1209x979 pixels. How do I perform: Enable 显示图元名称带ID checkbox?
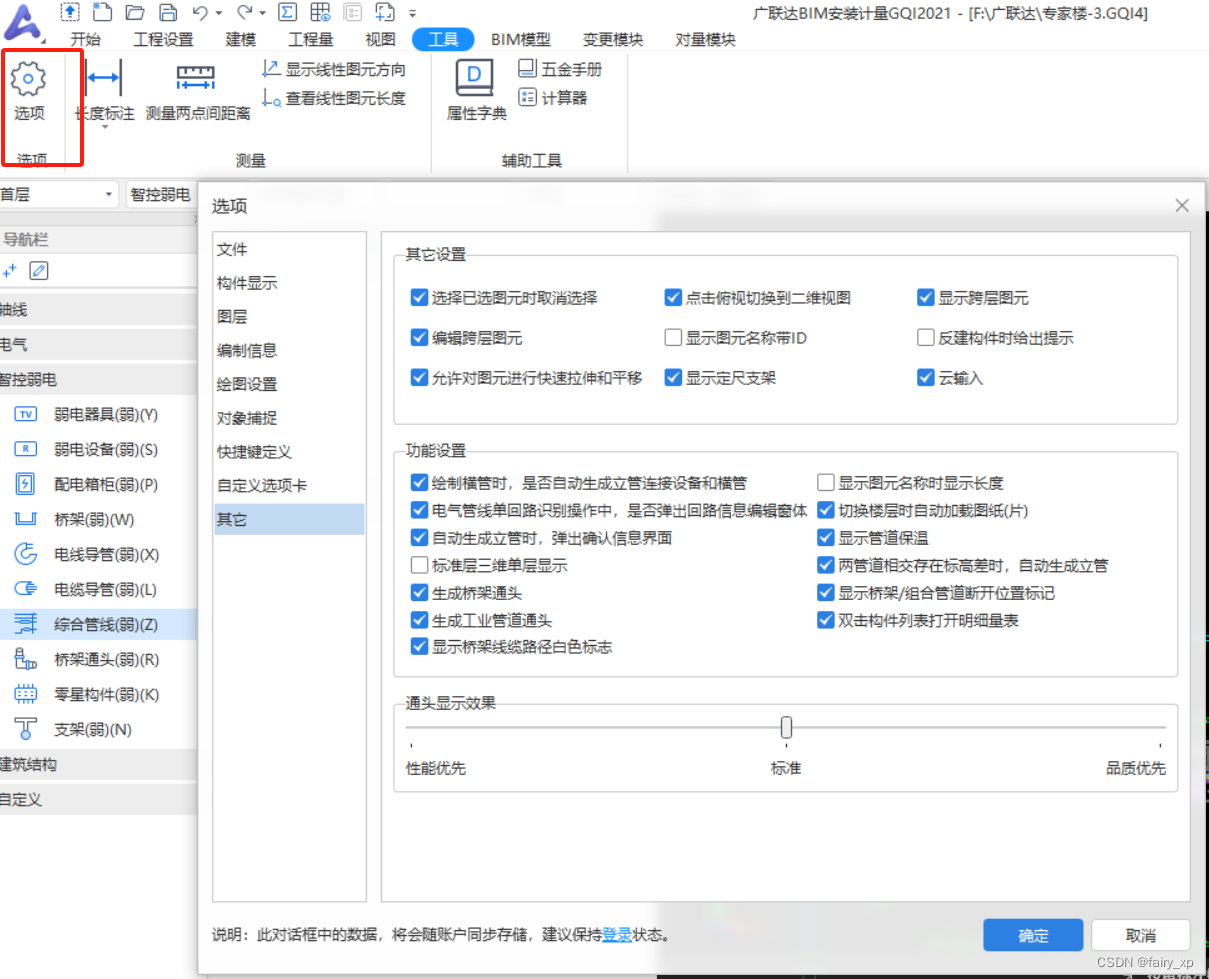coord(673,338)
